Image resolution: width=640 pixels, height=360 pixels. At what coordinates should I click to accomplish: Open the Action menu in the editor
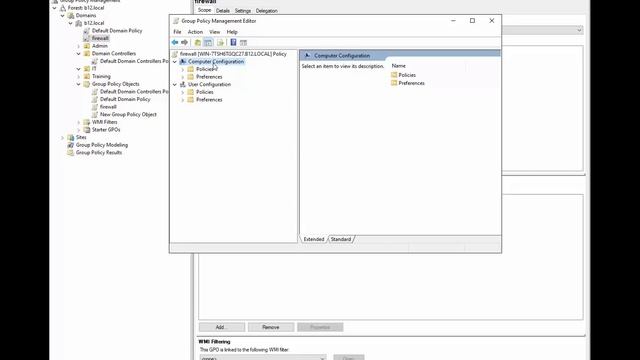pos(195,32)
